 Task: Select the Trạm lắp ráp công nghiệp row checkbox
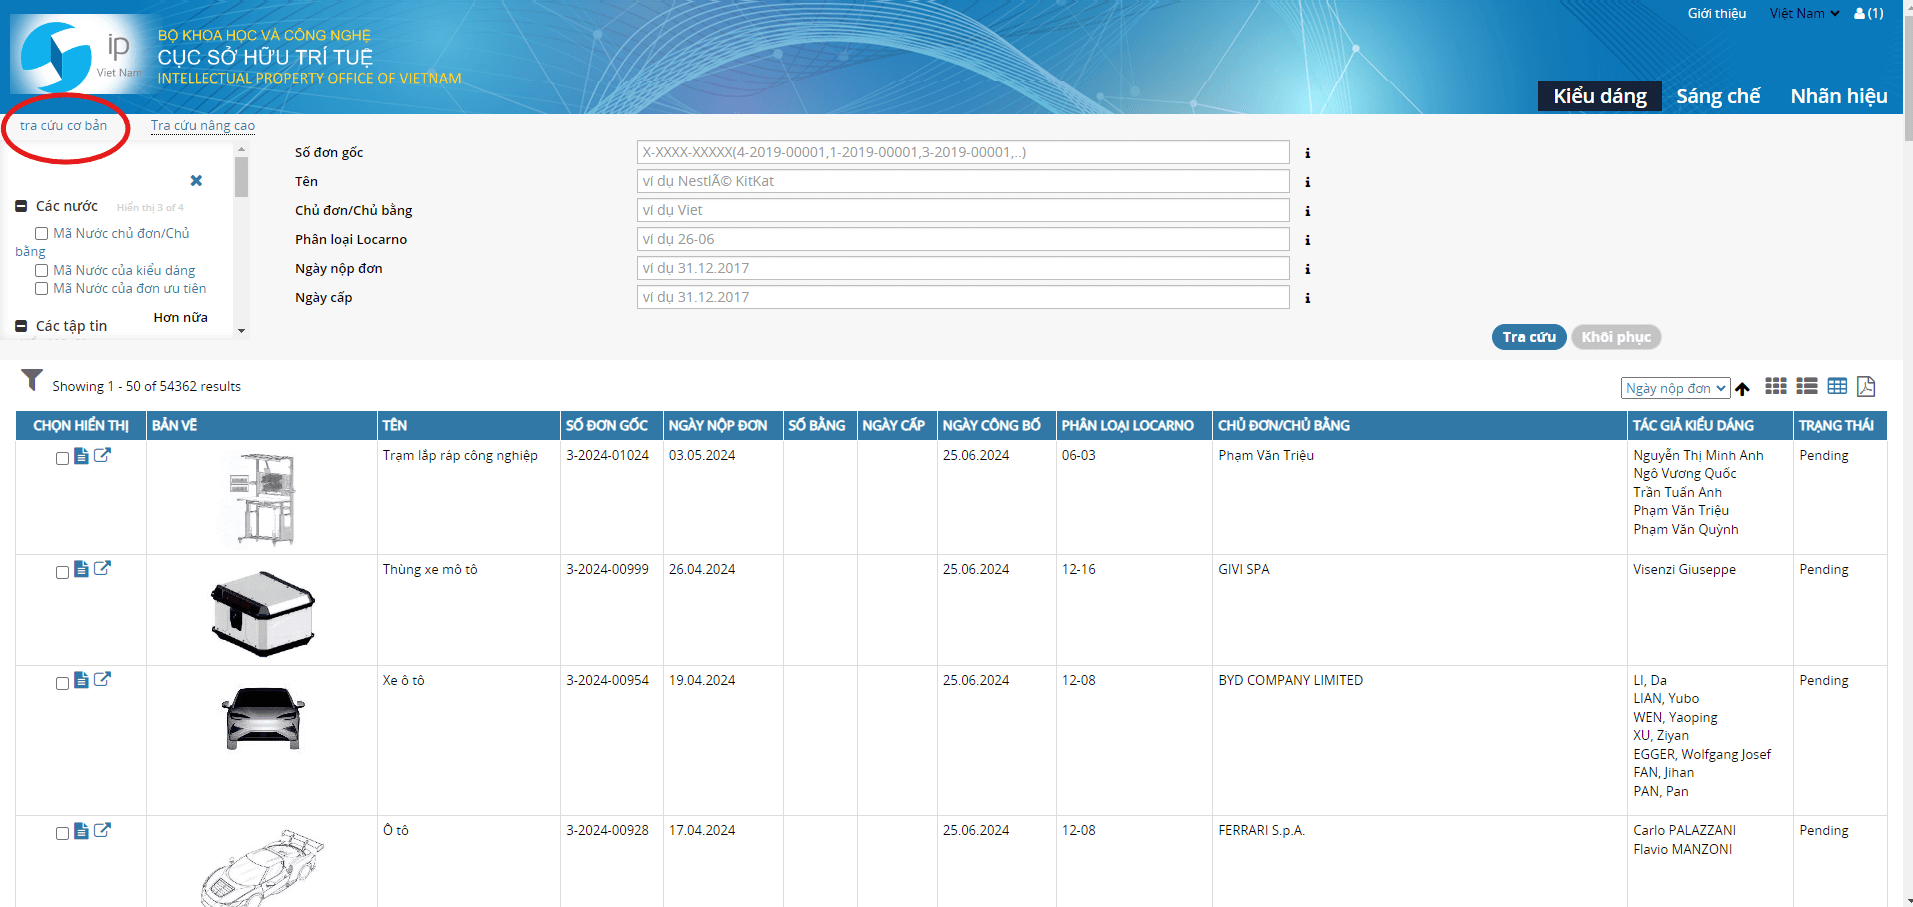[62, 458]
